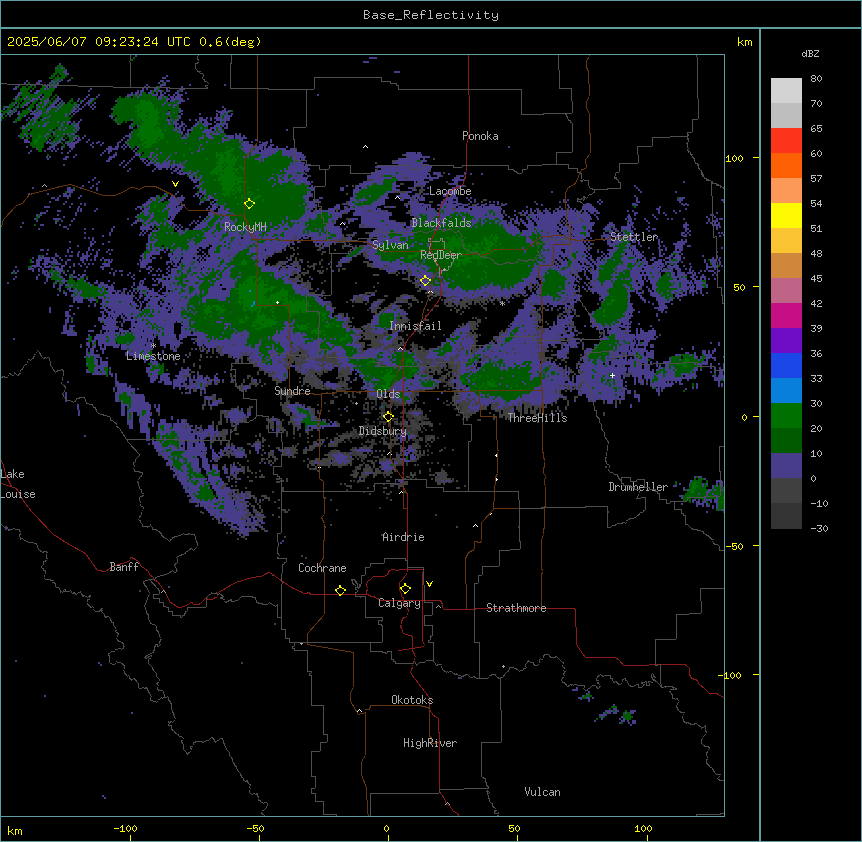Viewport: 862px width, 842px height.
Task: Click the asterisk marker above Limestone
Action: (x=153, y=346)
